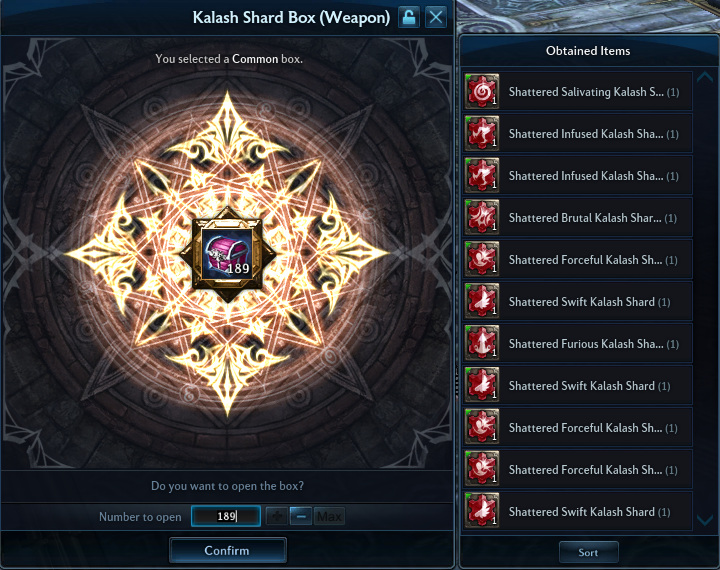Screen dimensions: 720x570
Task: Sort the obtained items list
Action: 588,552
